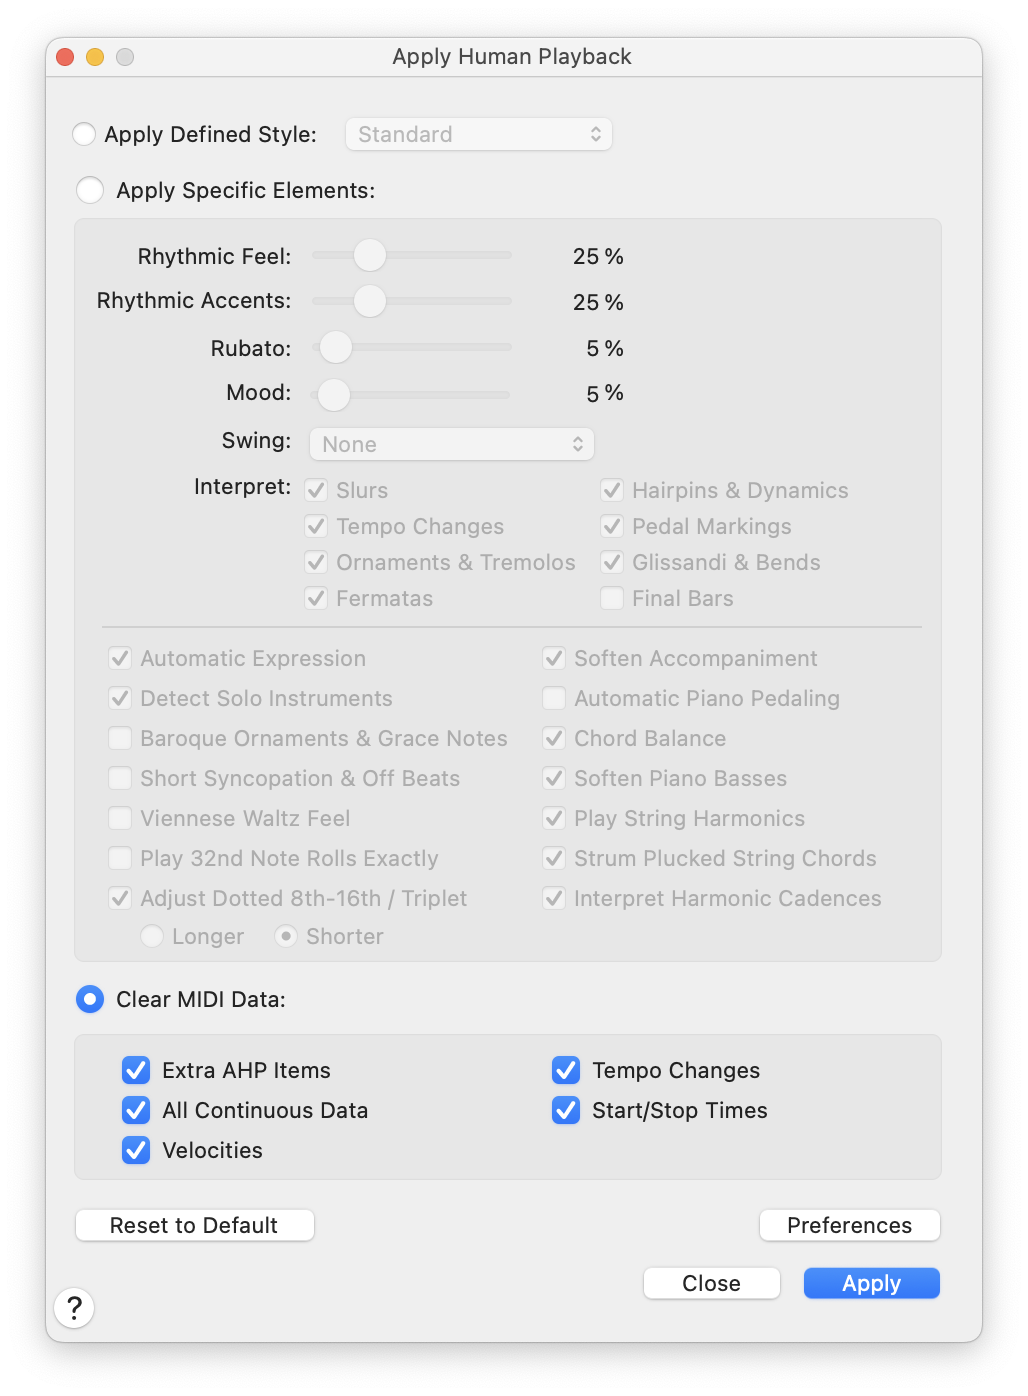
Task: Click the blue Apply button
Action: pyautogui.click(x=871, y=1283)
